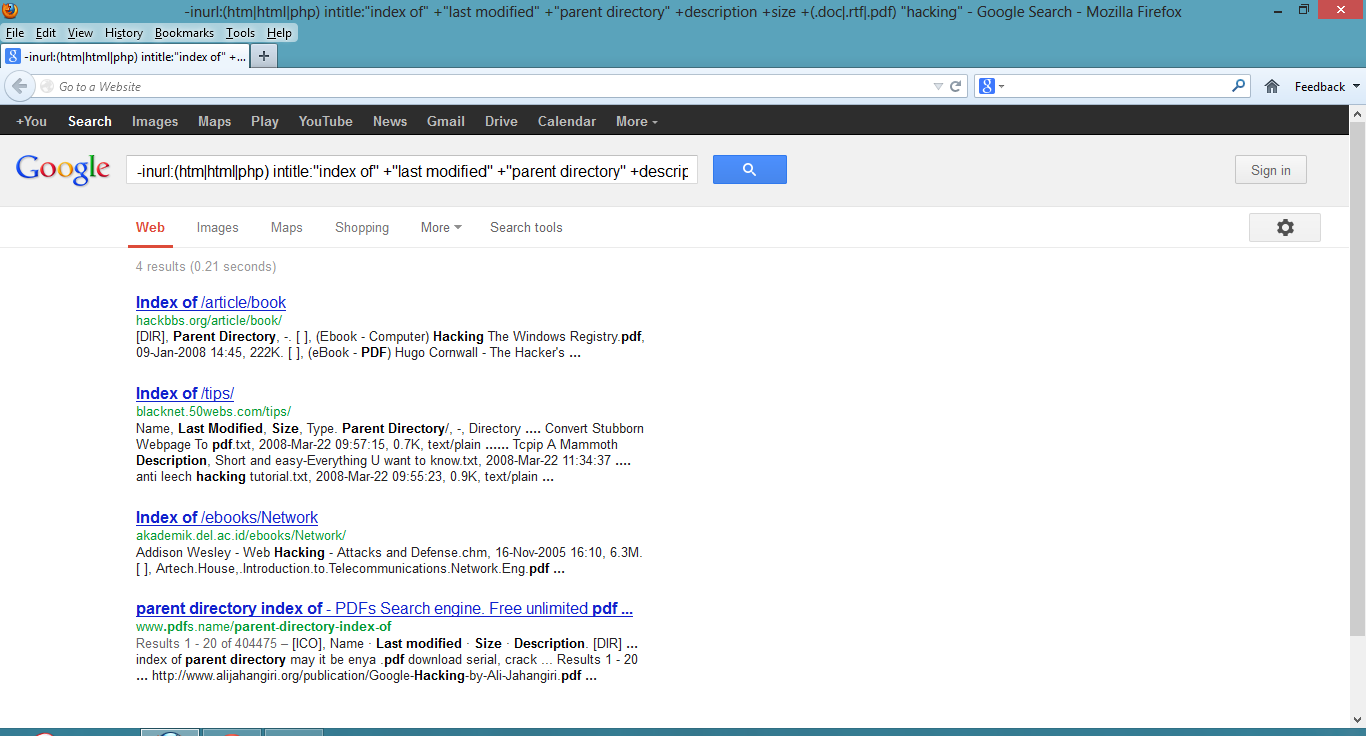Image resolution: width=1366 pixels, height=736 pixels.
Task: Click the Google query input box
Action: coord(412,170)
